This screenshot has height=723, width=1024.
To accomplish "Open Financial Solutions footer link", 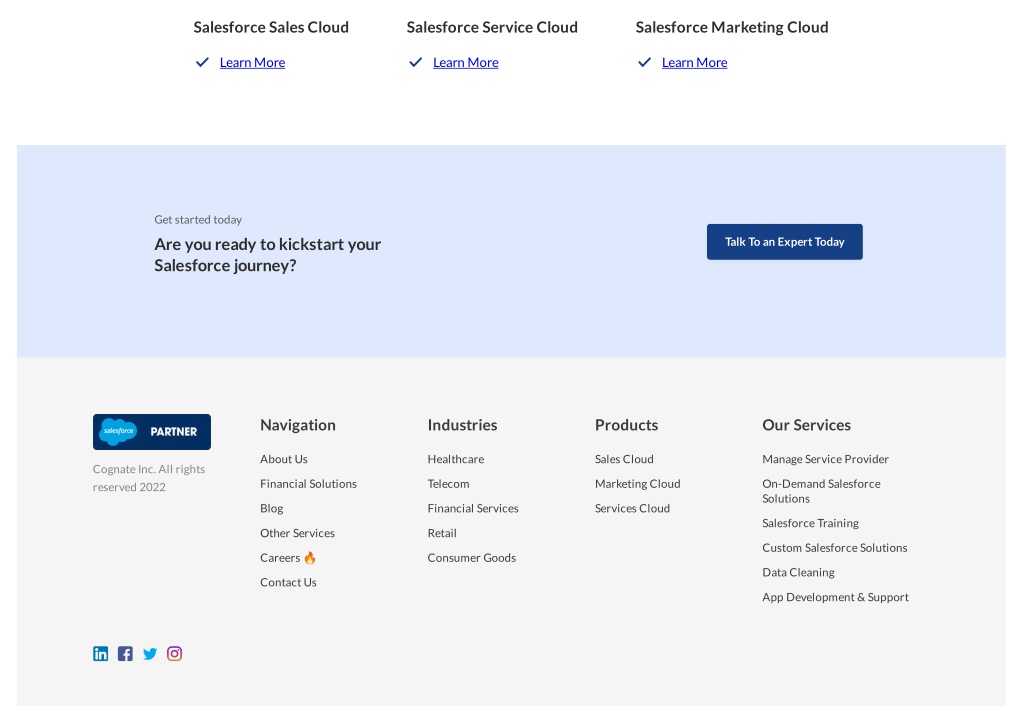I will tap(308, 484).
